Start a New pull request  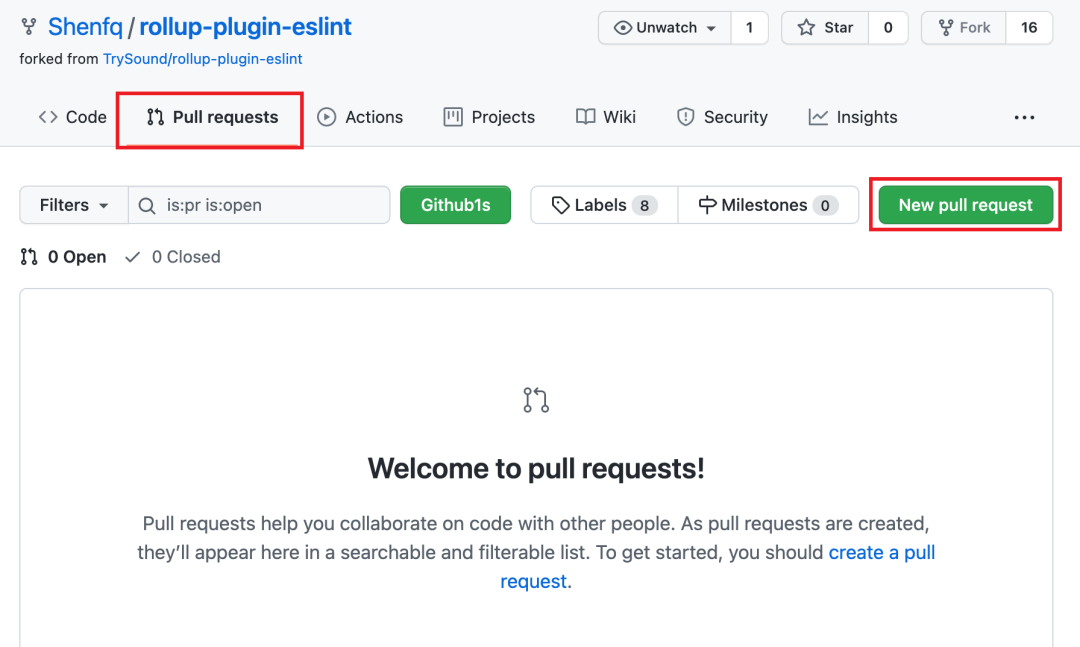pos(966,205)
